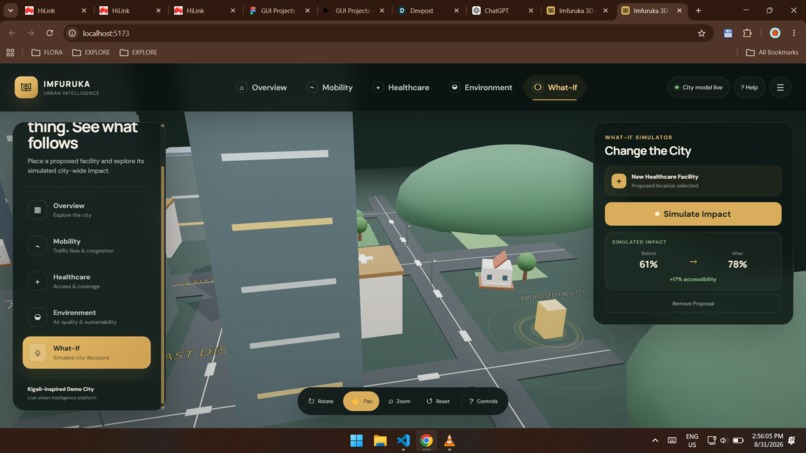Switch to the What-If top tab

tap(555, 87)
